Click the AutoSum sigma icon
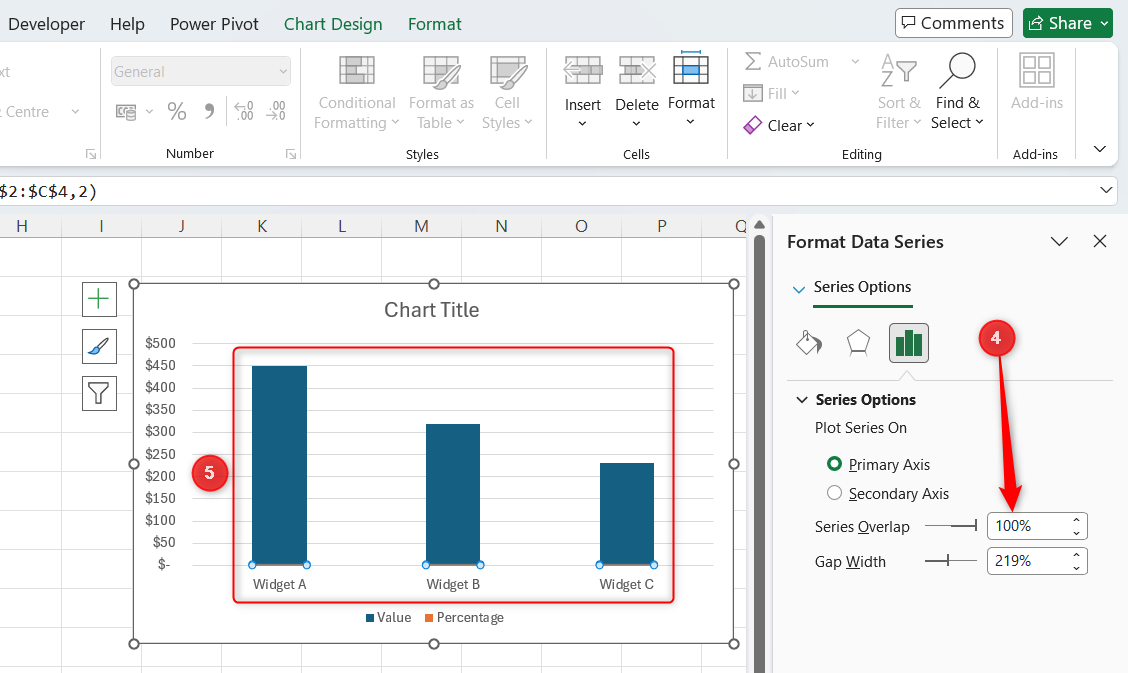This screenshot has width=1128, height=673. 752,61
